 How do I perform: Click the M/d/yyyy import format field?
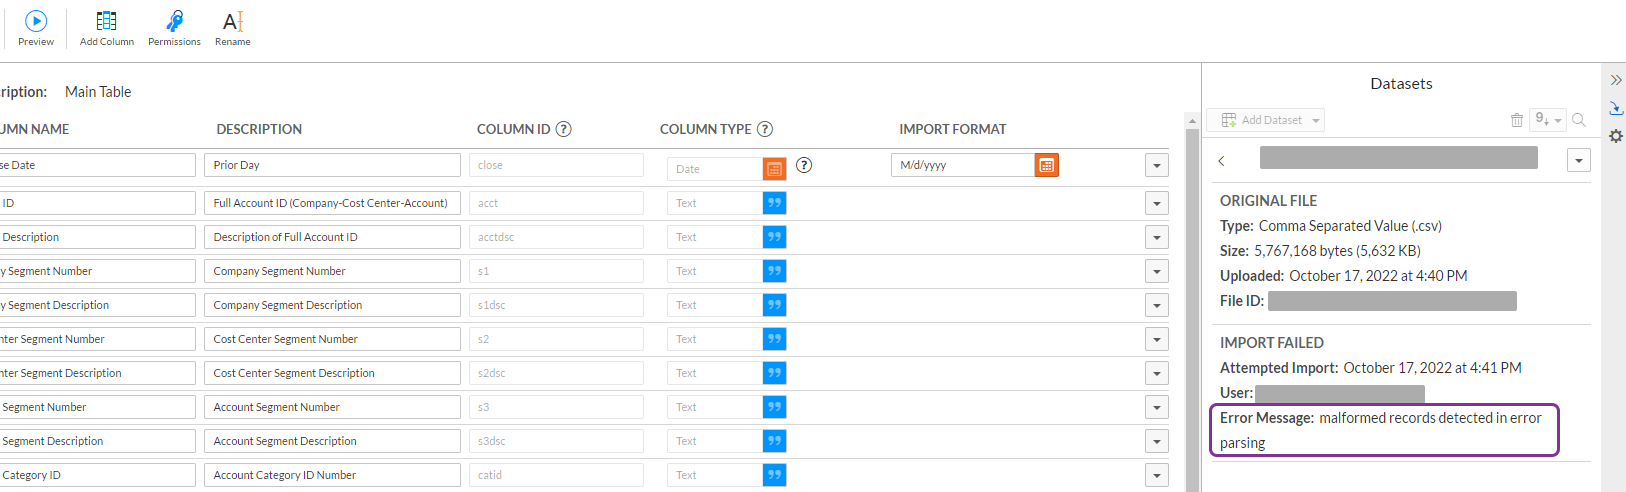tap(961, 165)
